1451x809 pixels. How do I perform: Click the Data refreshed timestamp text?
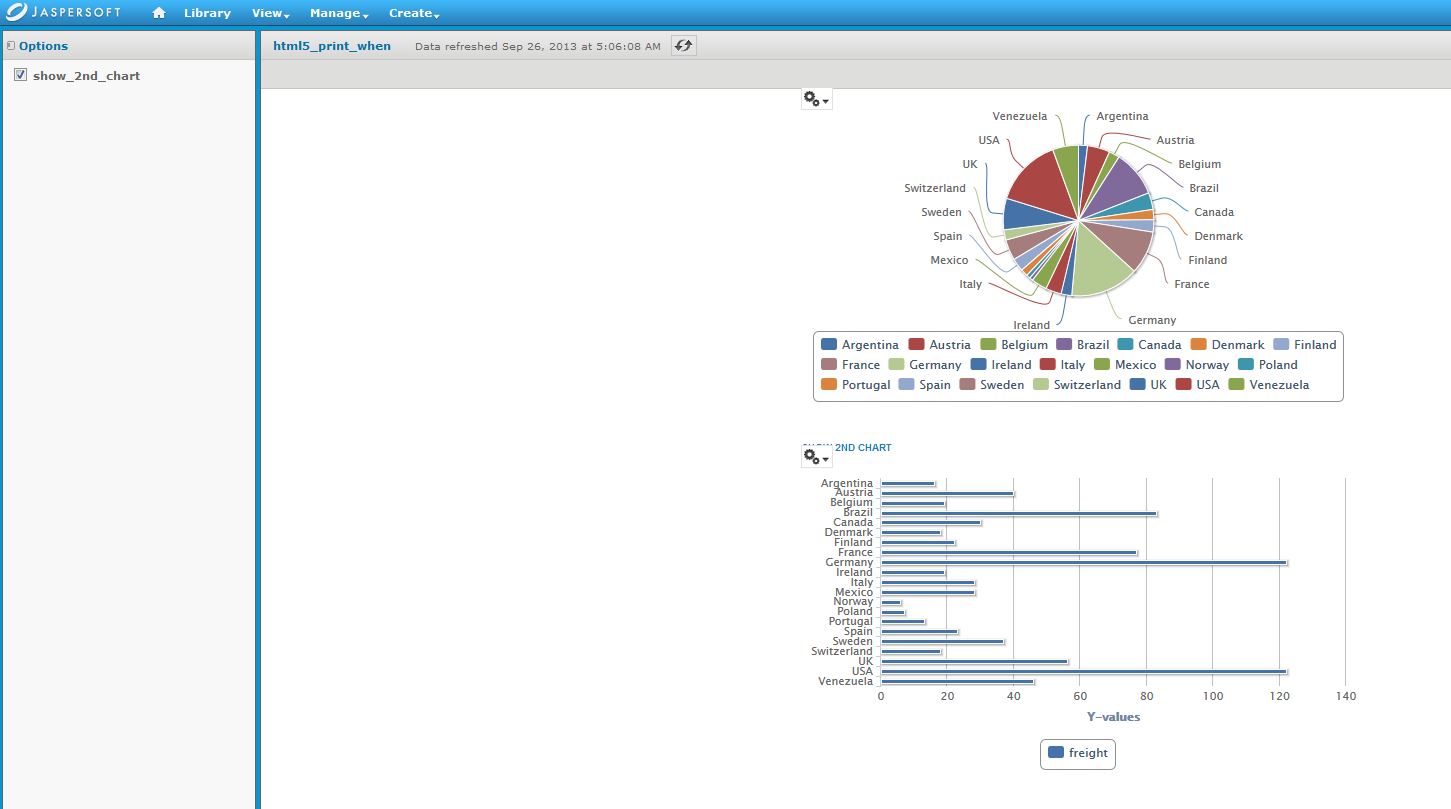coord(537,47)
